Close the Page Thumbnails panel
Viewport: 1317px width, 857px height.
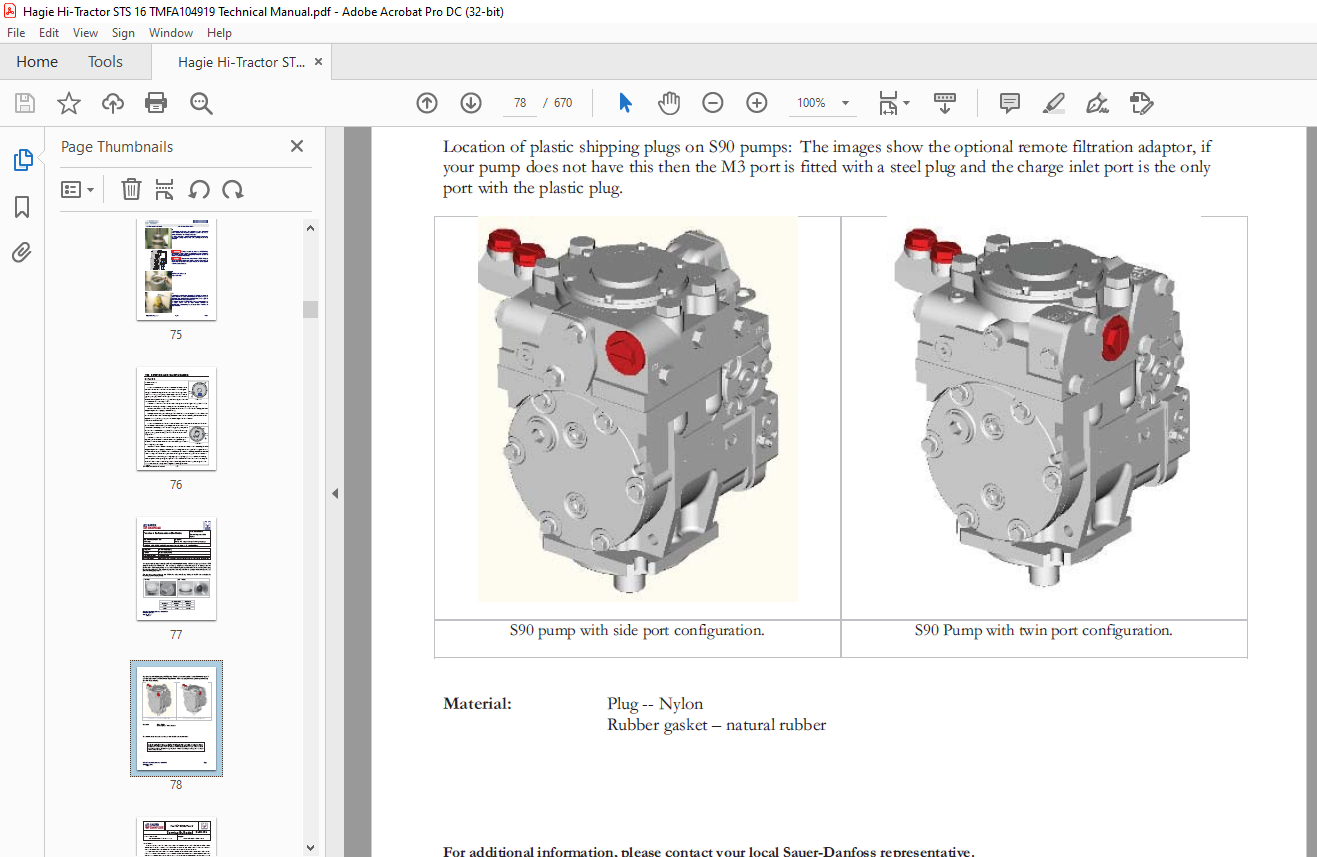[x=297, y=146]
